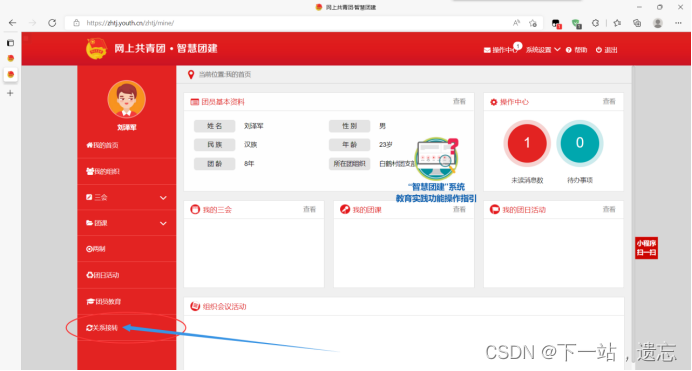The height and width of the screenshot is (371, 692).
Task: Click the 所在团组织 field label
Action: pyautogui.click(x=349, y=164)
